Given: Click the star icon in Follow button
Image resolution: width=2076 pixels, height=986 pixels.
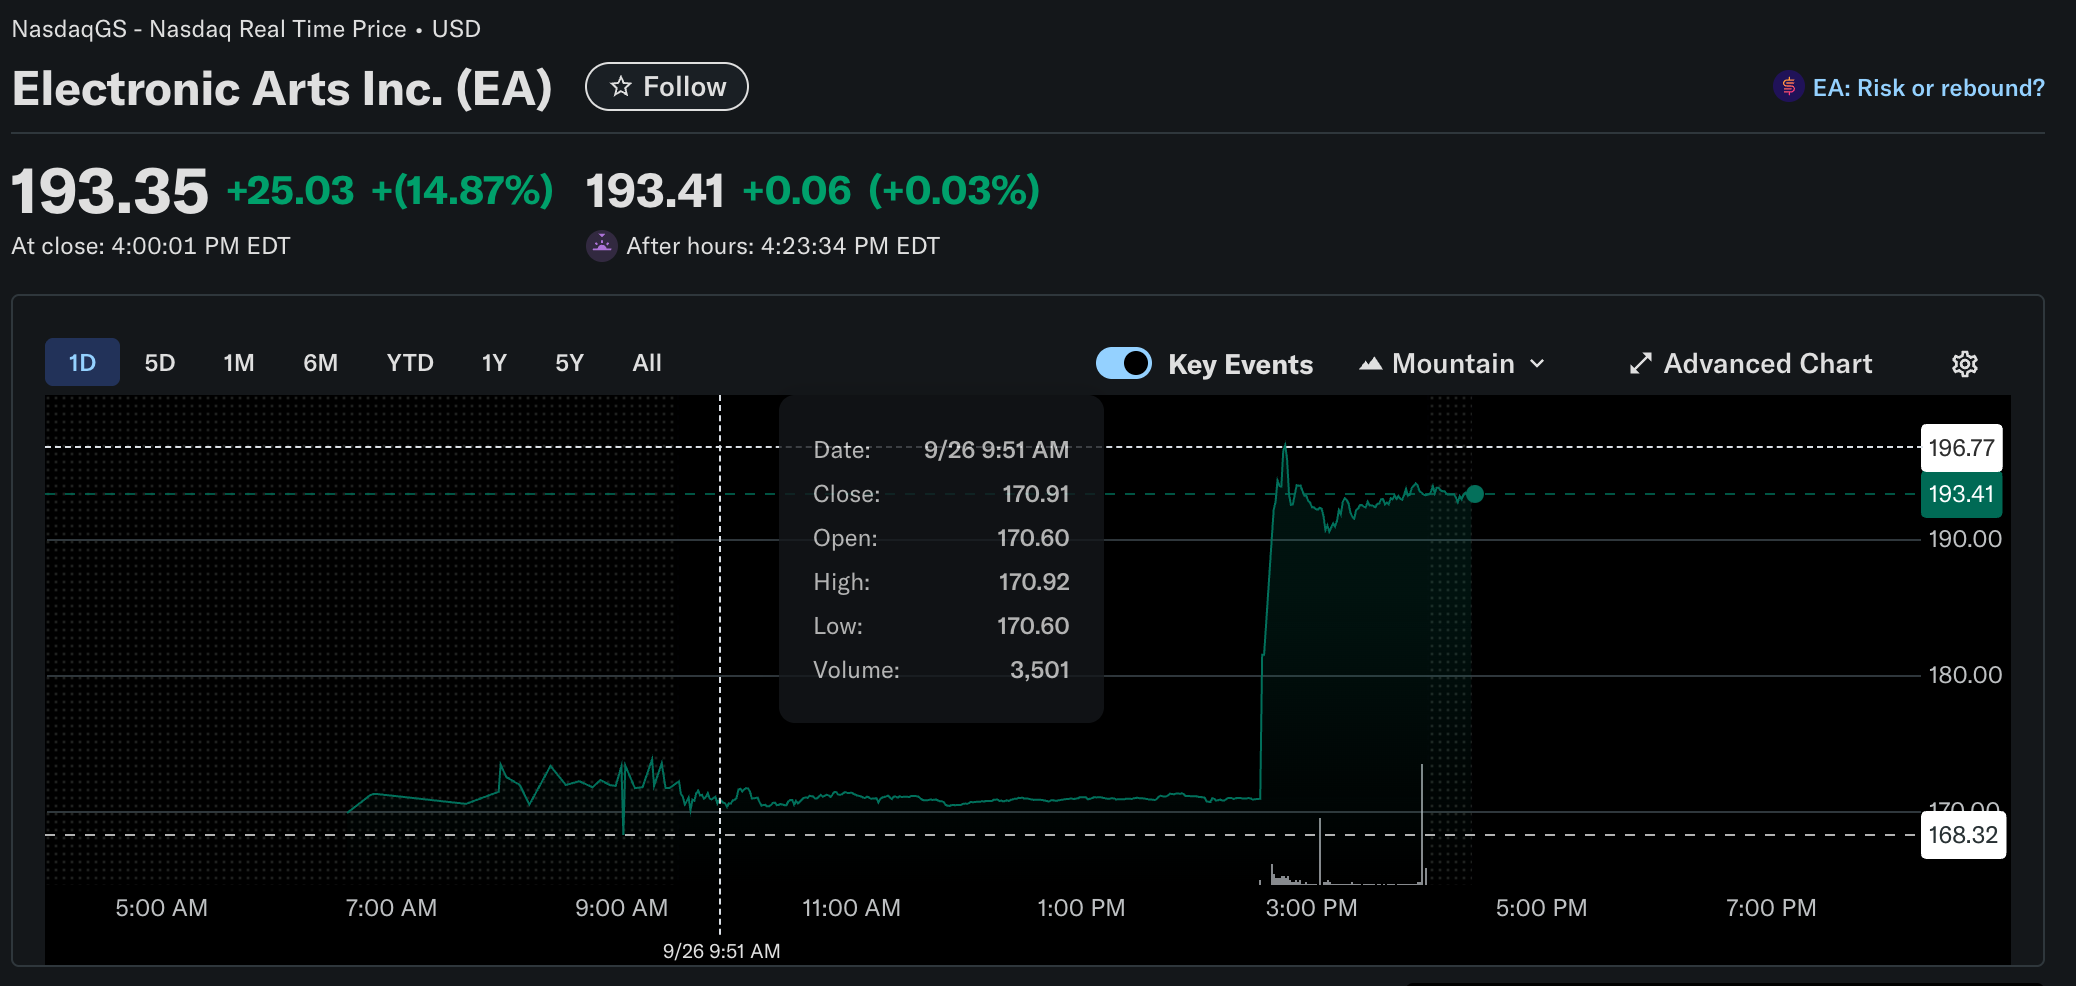Looking at the screenshot, I should [x=621, y=87].
